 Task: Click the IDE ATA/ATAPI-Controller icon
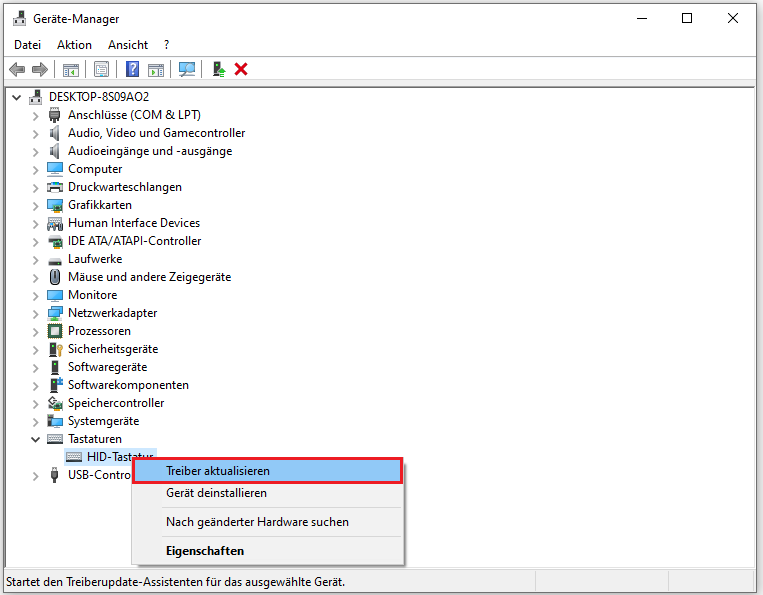click(x=55, y=241)
